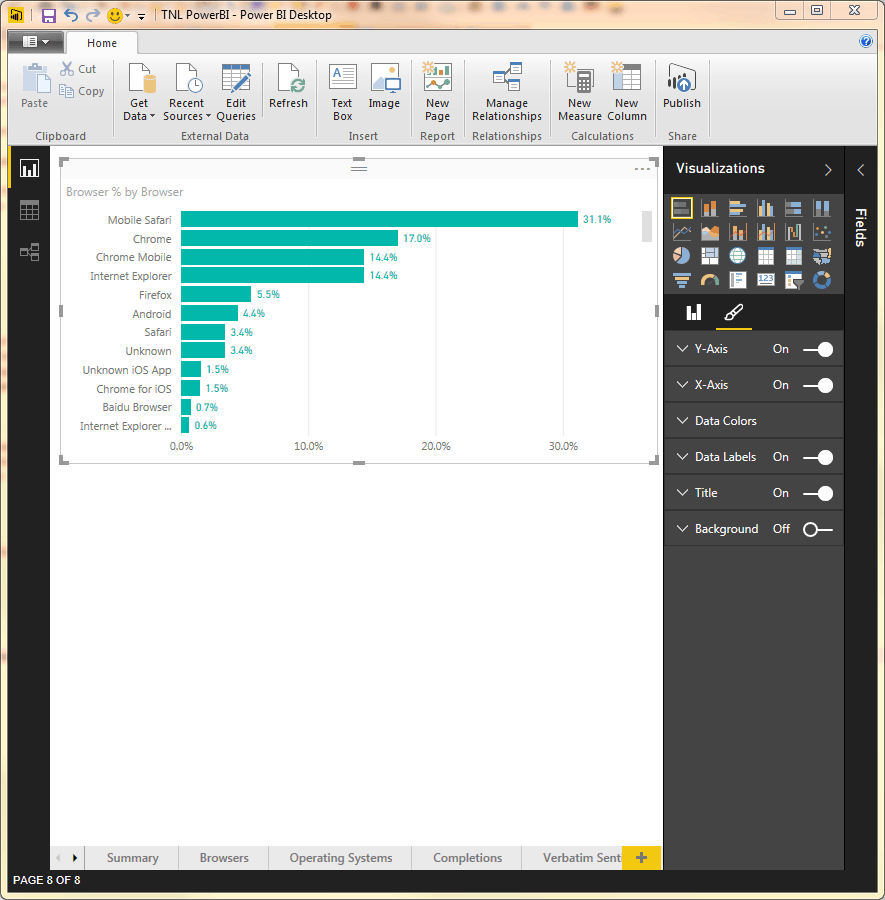The height and width of the screenshot is (900, 885).
Task: Switch to the Format paintbrush tab
Action: pyautogui.click(x=733, y=313)
